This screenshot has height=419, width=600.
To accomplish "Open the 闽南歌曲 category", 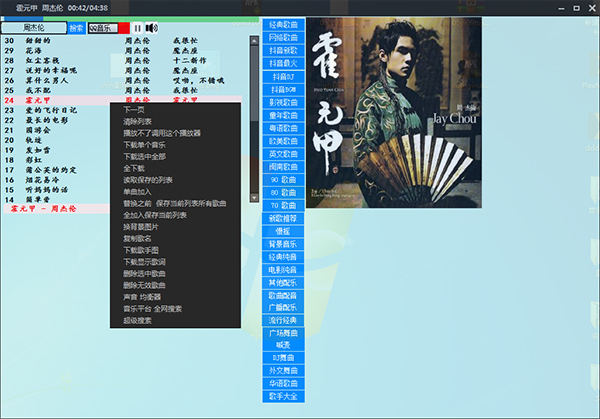I will click(x=283, y=167).
